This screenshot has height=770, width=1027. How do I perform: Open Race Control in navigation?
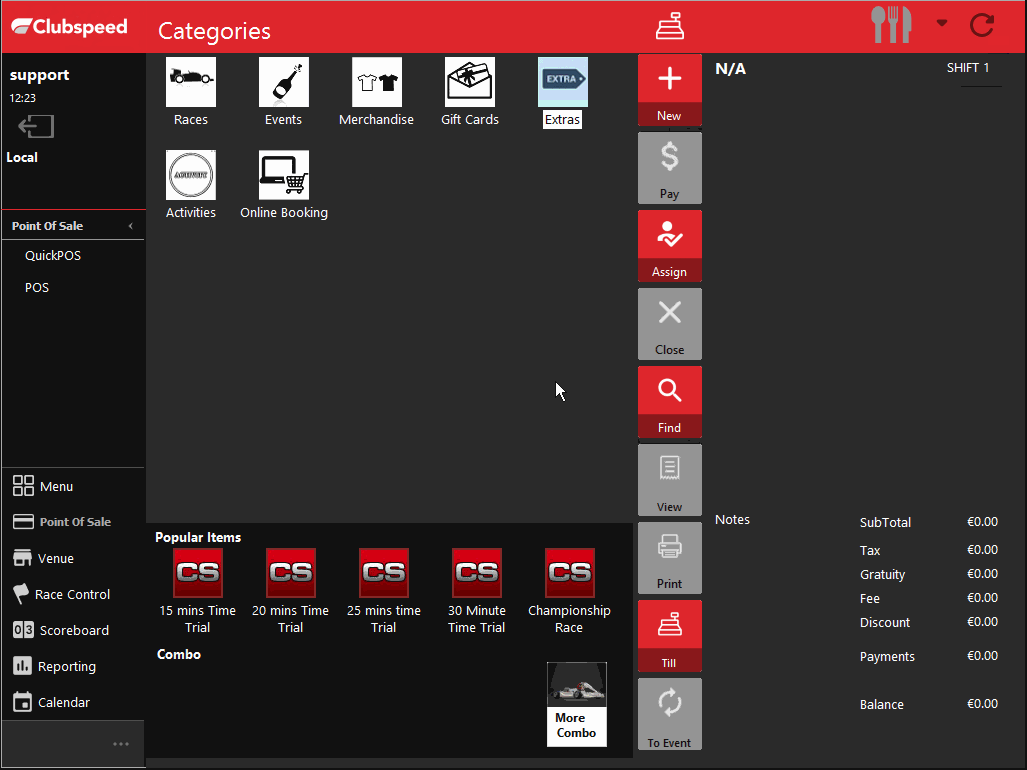tap(62, 595)
